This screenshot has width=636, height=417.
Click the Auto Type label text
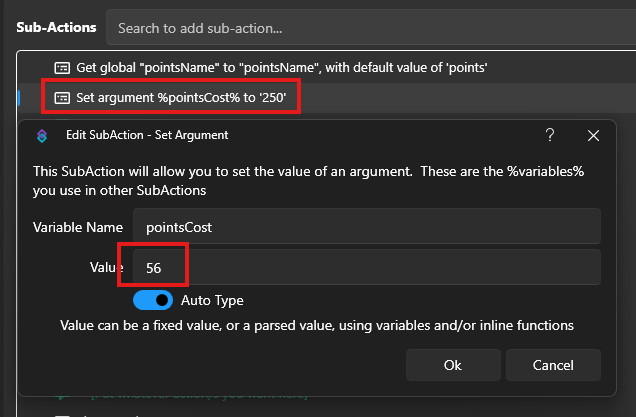click(212, 300)
